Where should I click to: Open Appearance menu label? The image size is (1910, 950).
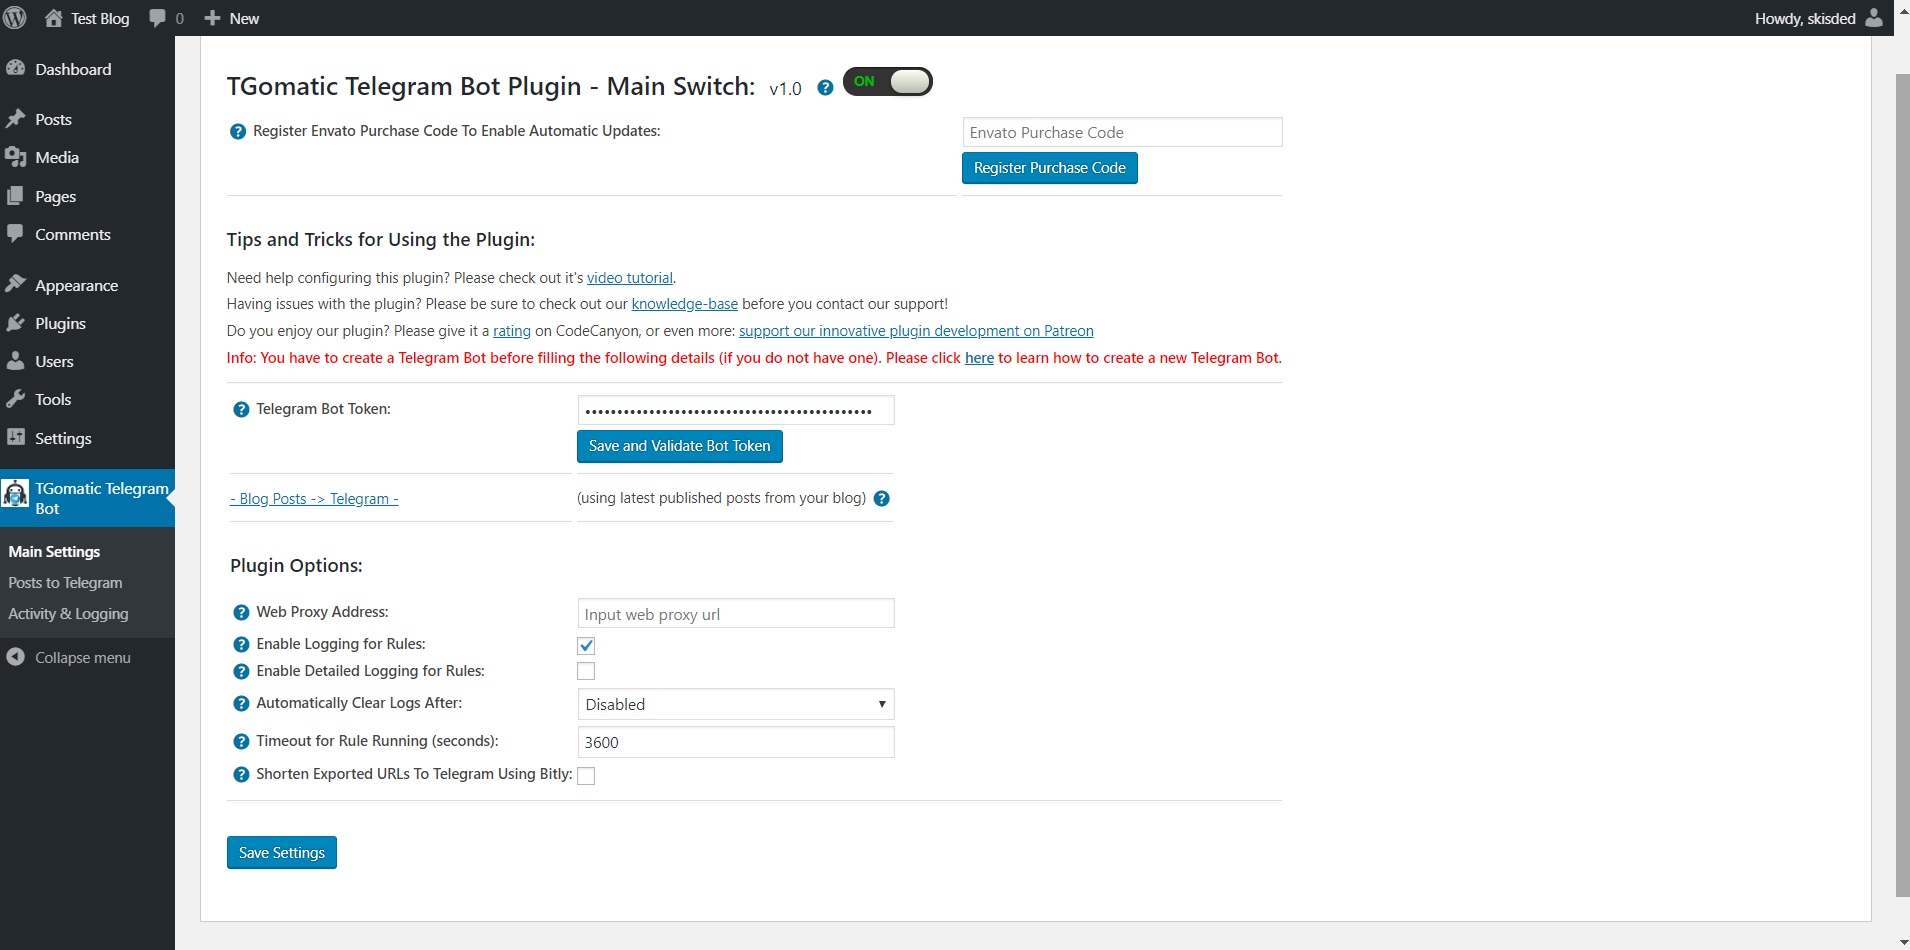tap(76, 285)
